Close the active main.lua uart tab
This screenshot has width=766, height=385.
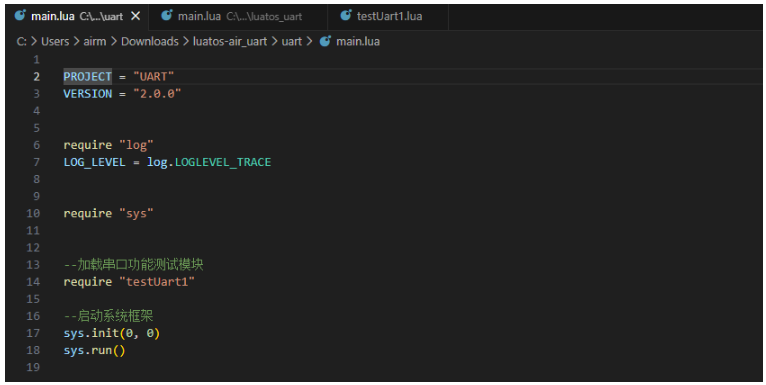[136, 16]
